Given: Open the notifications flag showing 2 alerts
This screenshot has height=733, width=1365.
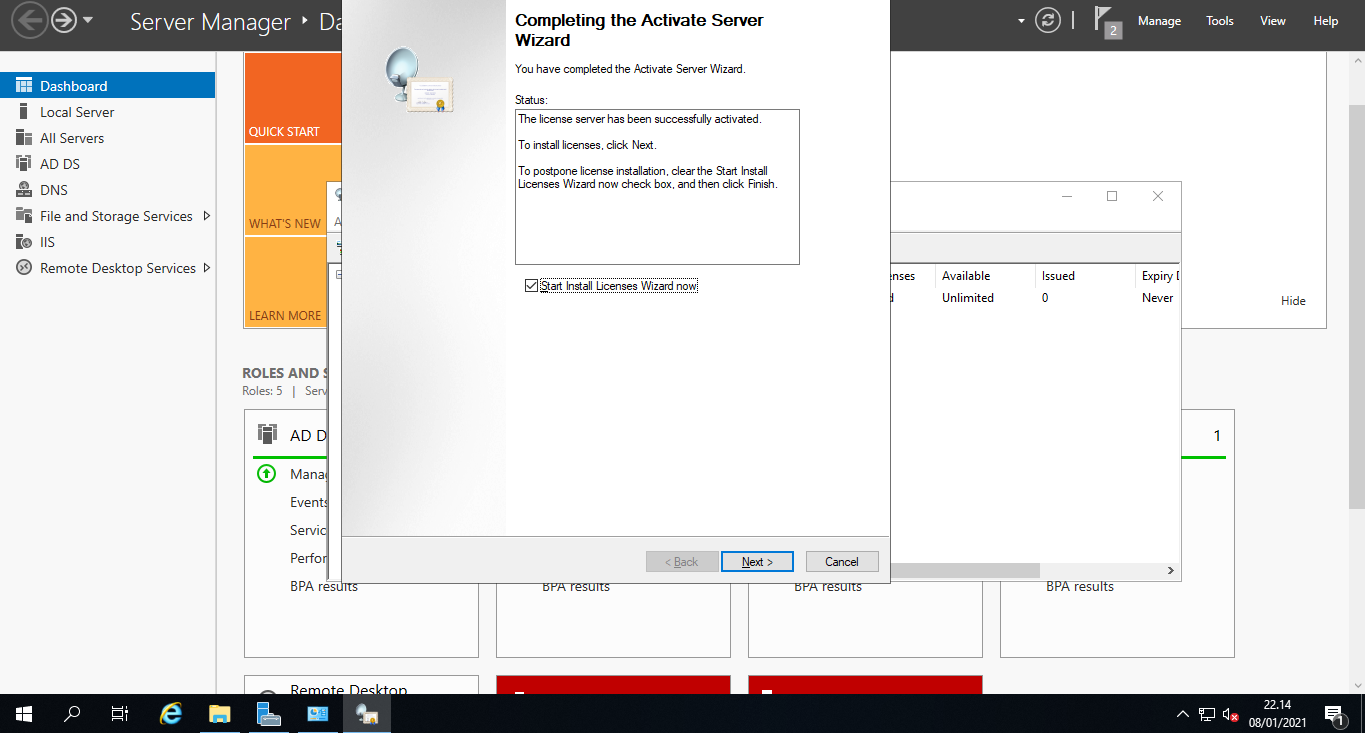Looking at the screenshot, I should (1103, 19).
